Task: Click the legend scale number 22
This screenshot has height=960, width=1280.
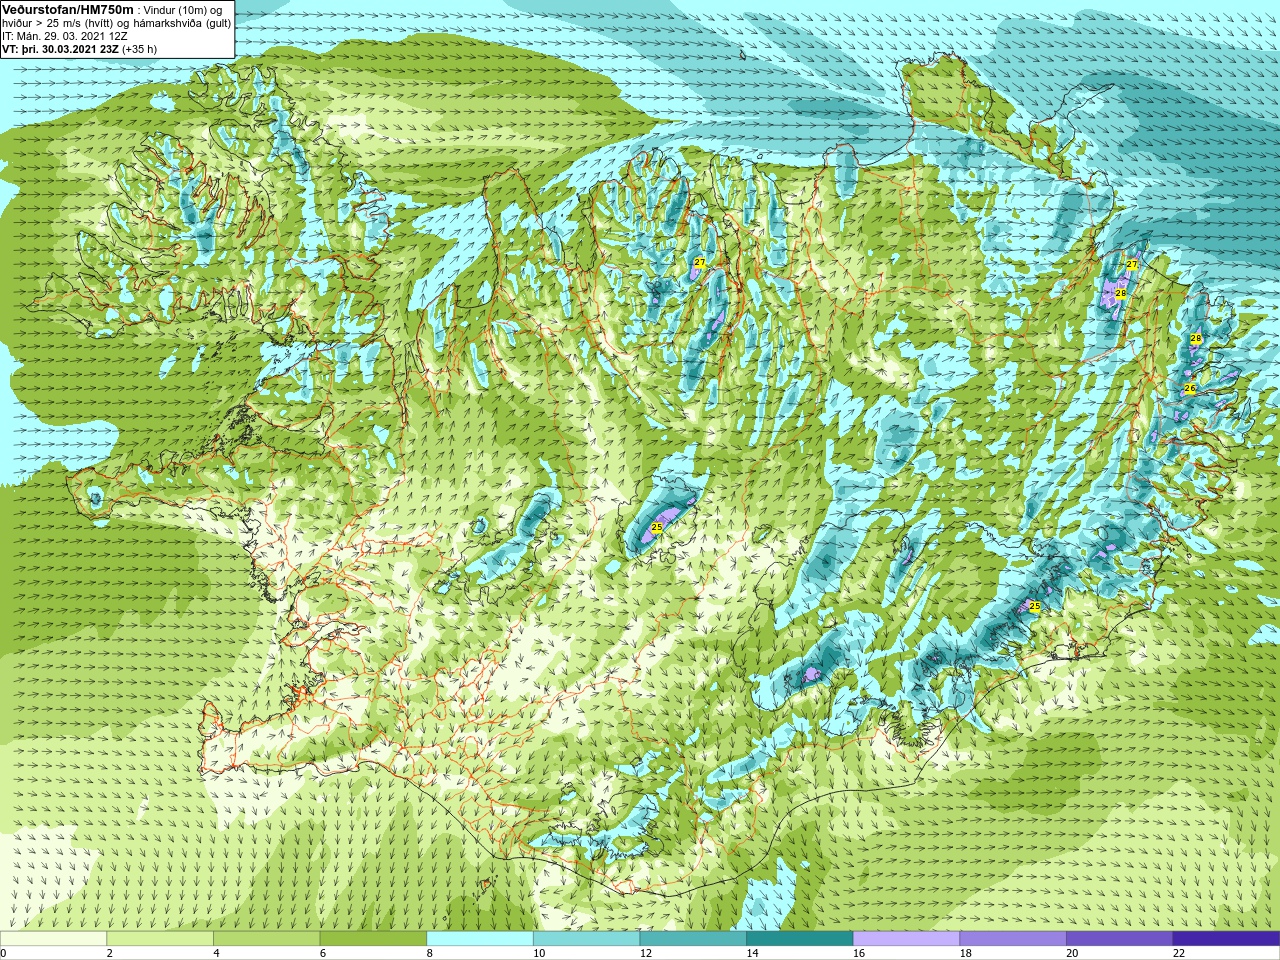Action: tap(1179, 953)
